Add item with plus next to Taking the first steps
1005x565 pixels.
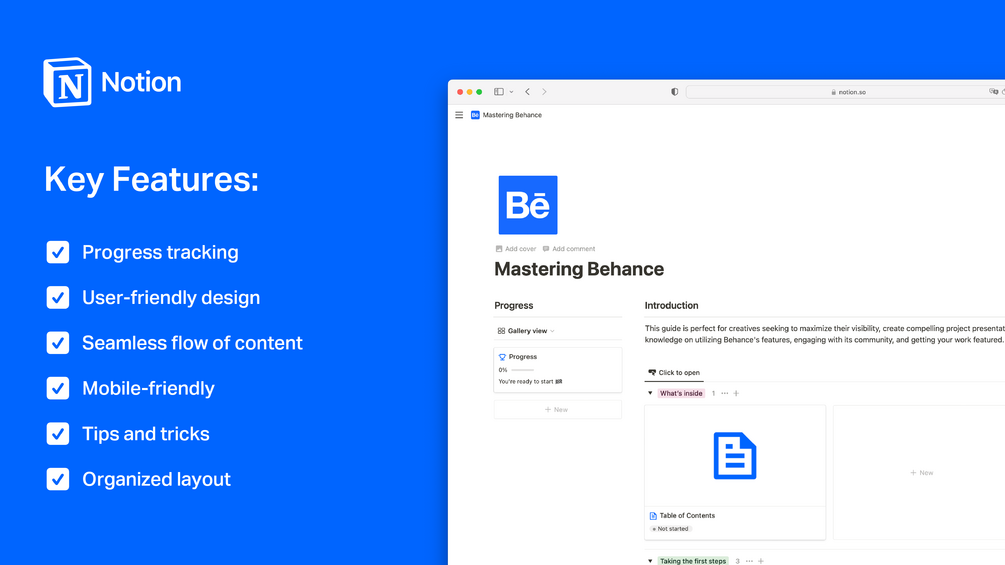(x=761, y=561)
